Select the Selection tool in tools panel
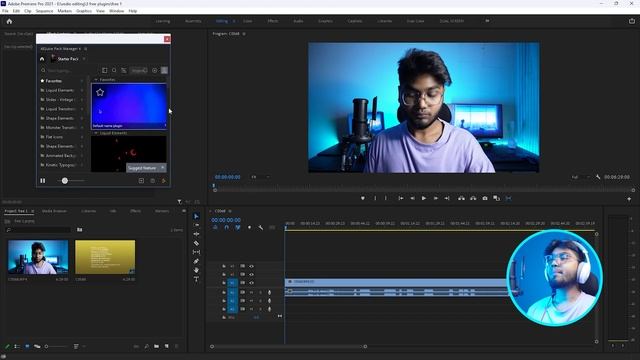Screen dimensions: 640x360 click(x=196, y=216)
